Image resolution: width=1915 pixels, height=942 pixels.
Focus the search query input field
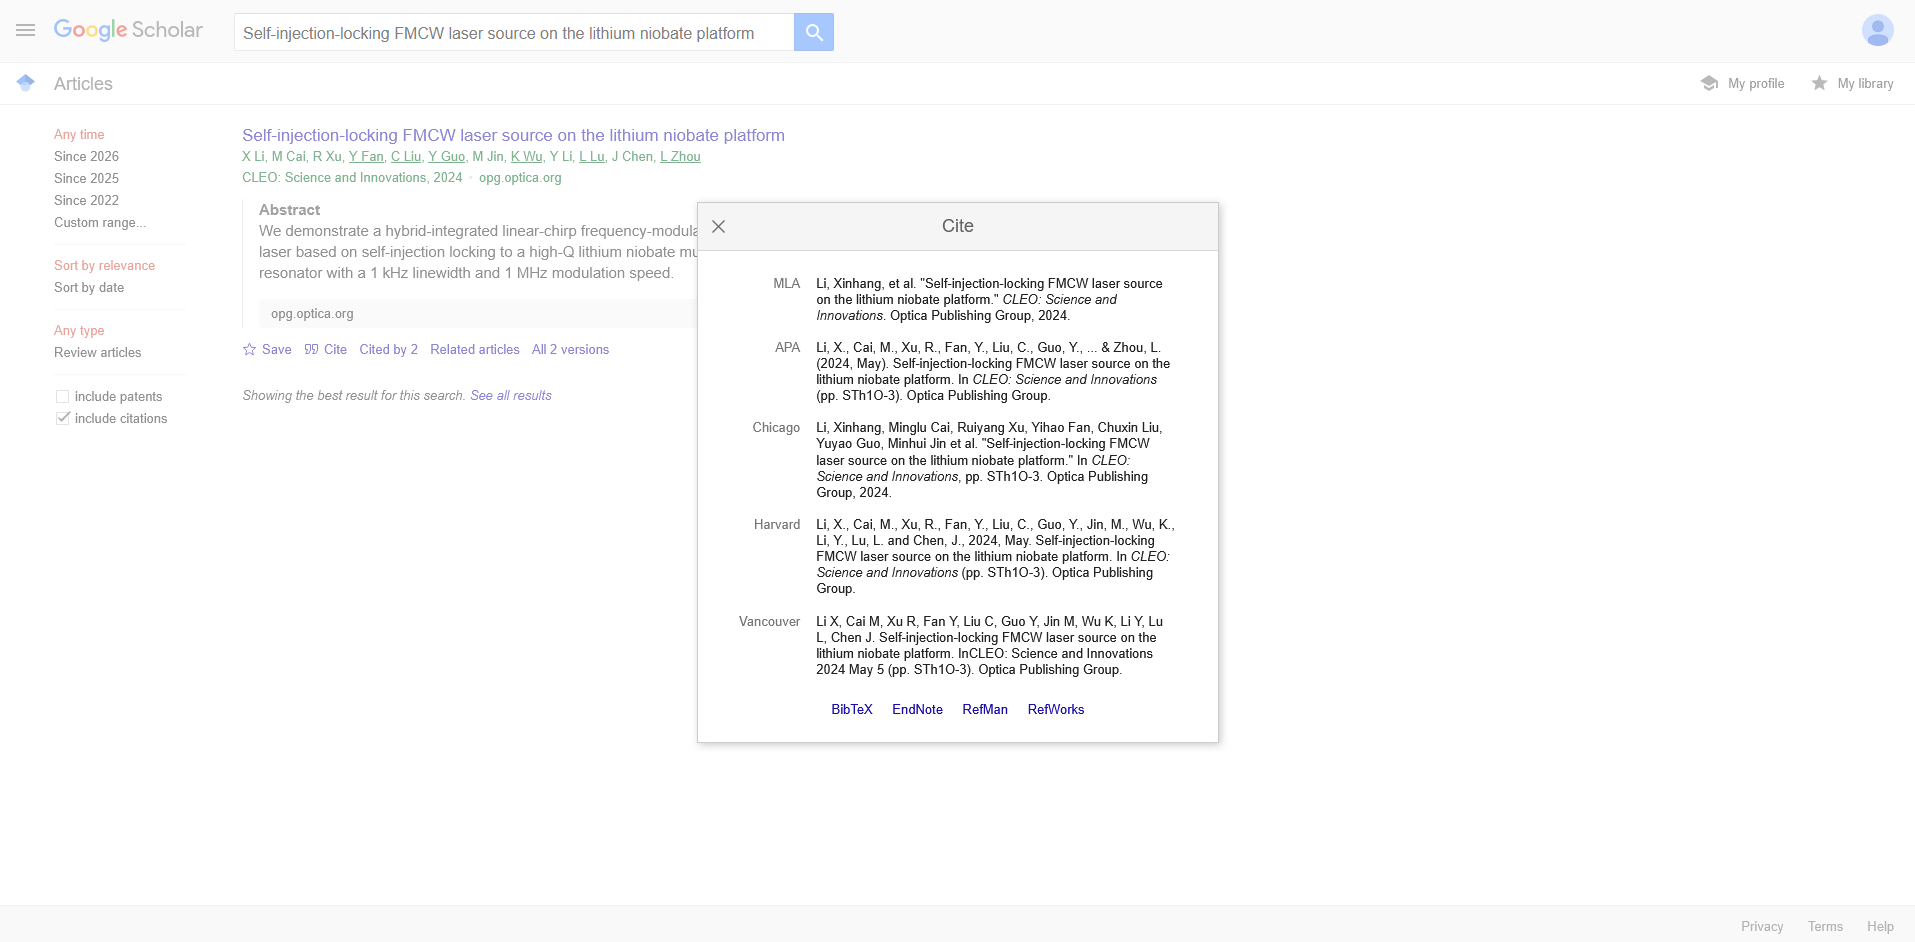514,32
